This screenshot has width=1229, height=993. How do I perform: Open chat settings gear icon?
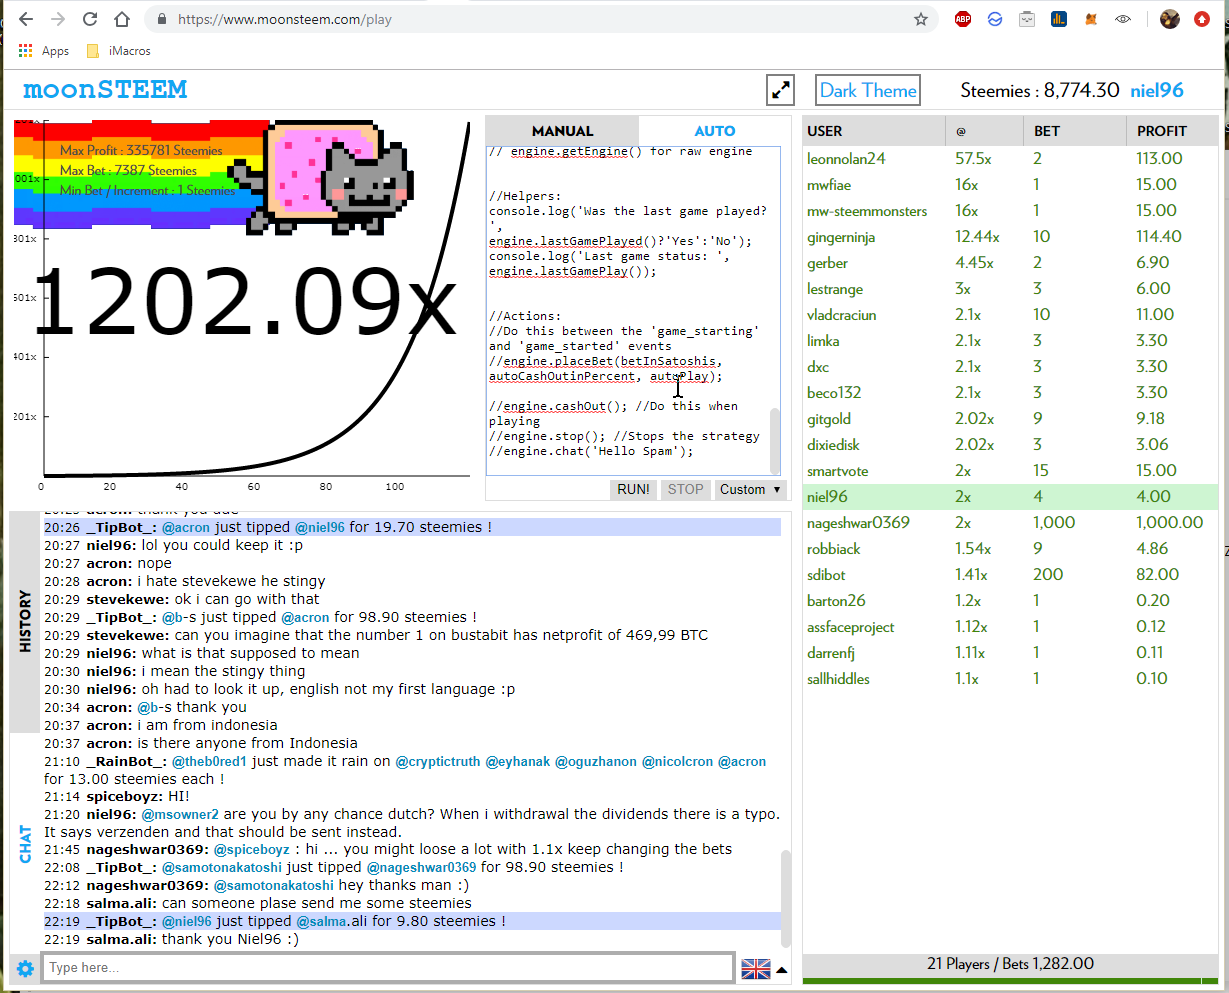[x=25, y=968]
